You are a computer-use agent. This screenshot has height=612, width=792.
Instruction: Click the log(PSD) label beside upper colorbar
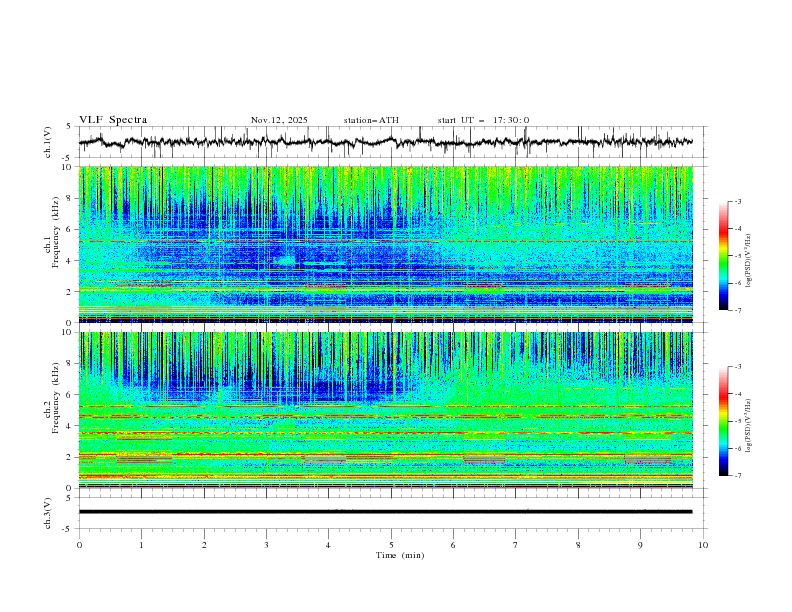tap(748, 261)
